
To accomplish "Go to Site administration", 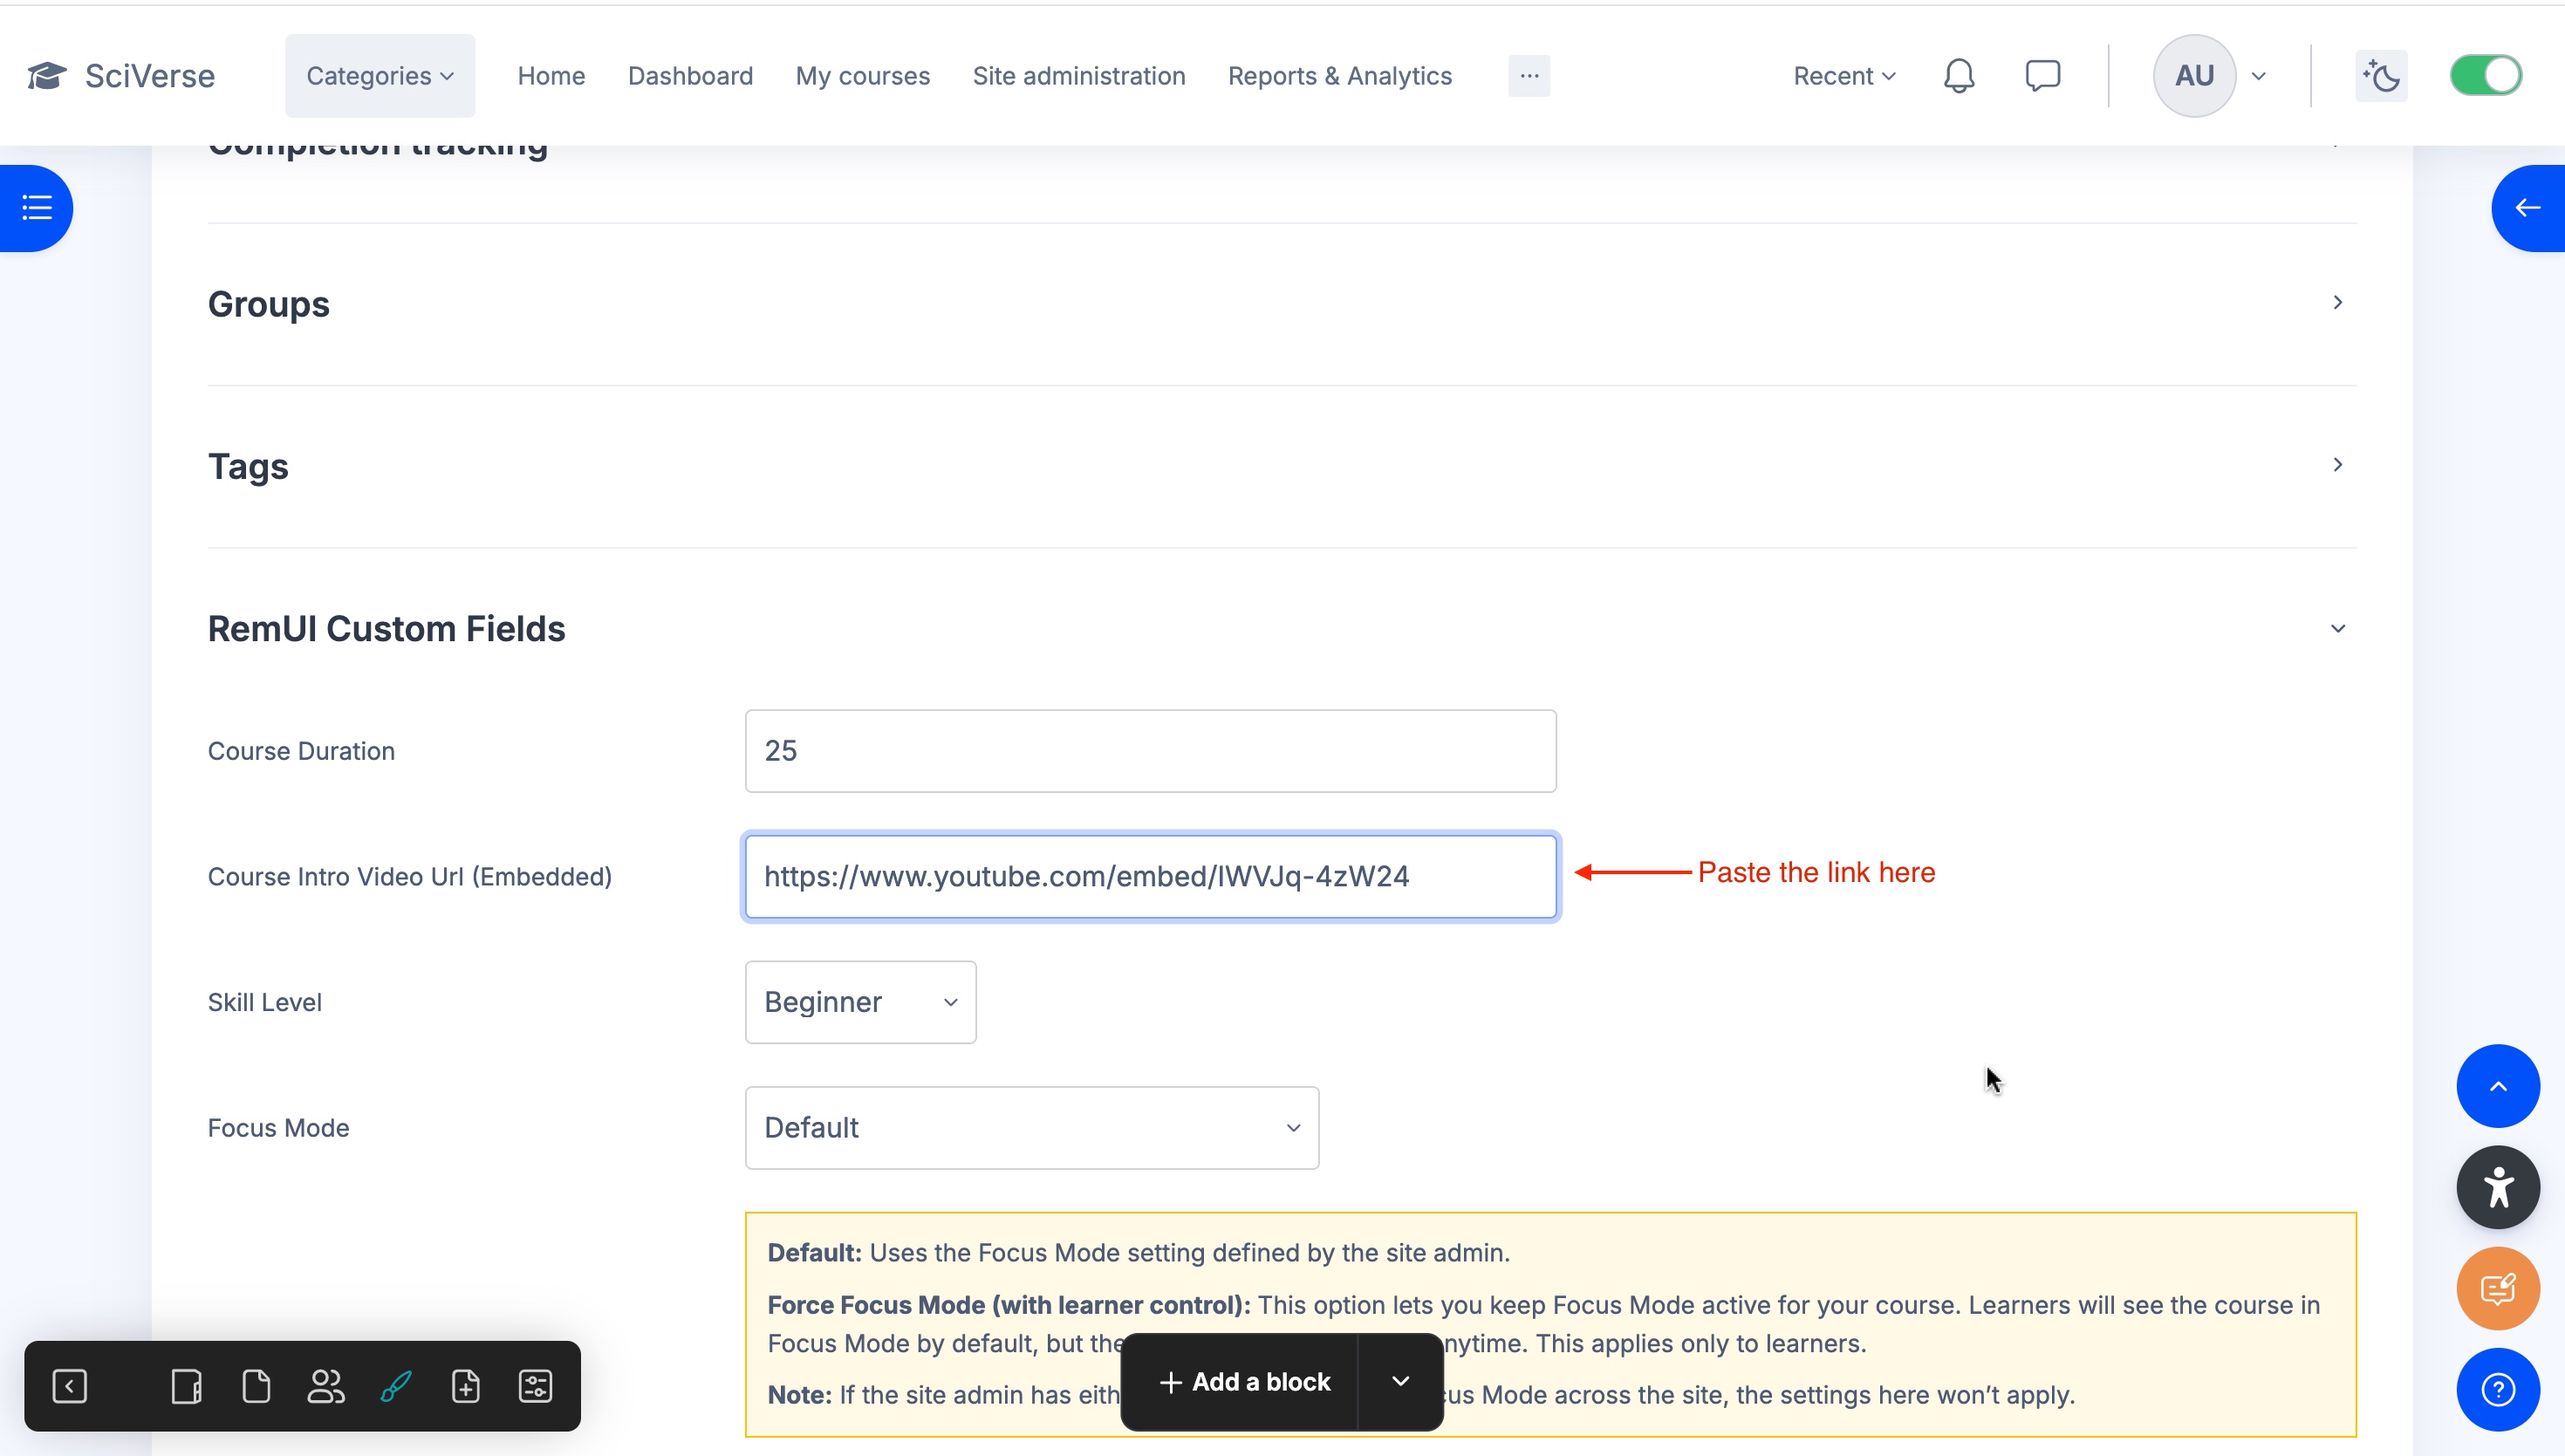I will pos(1078,76).
